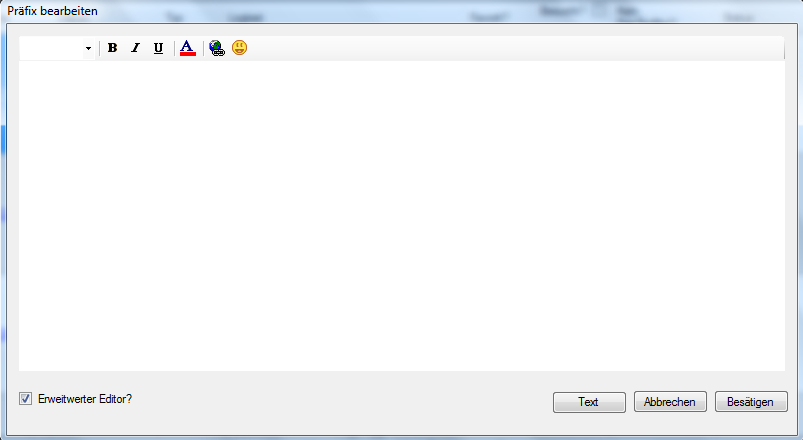Uncheck the Erweiterter Editor checkbox

tap(25, 399)
